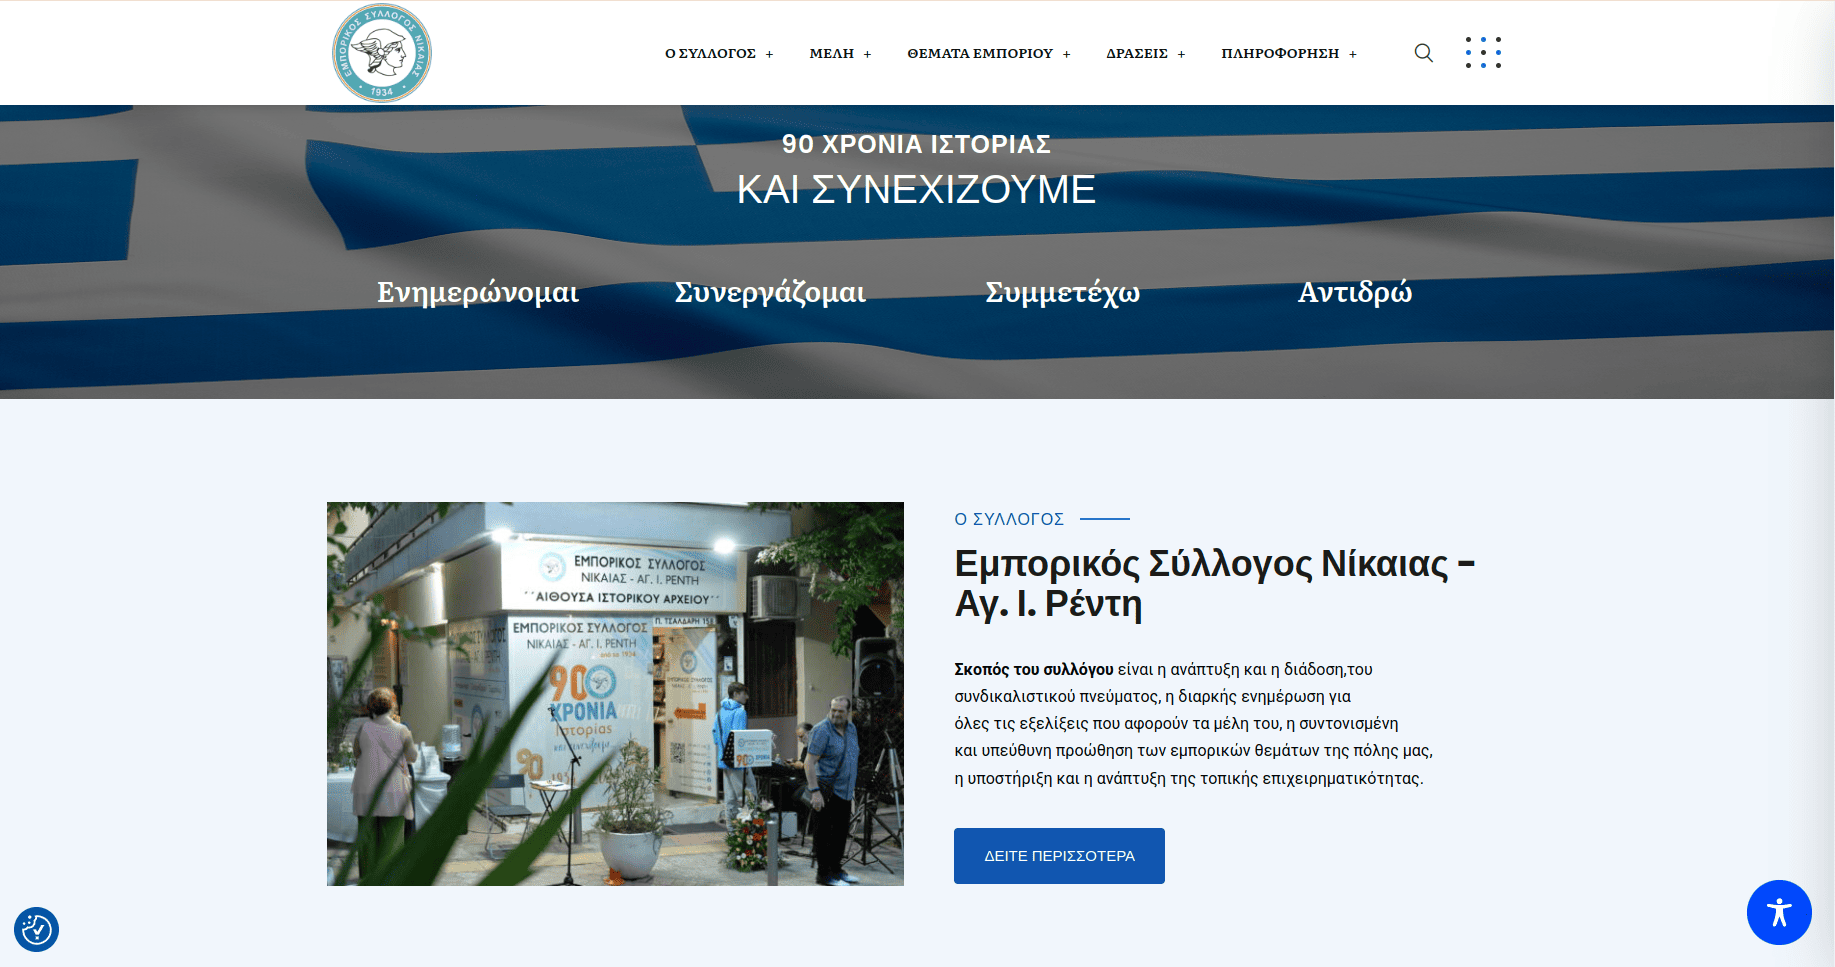The image size is (1835, 967).
Task: Open the accessibility widget button
Action: point(1778,912)
